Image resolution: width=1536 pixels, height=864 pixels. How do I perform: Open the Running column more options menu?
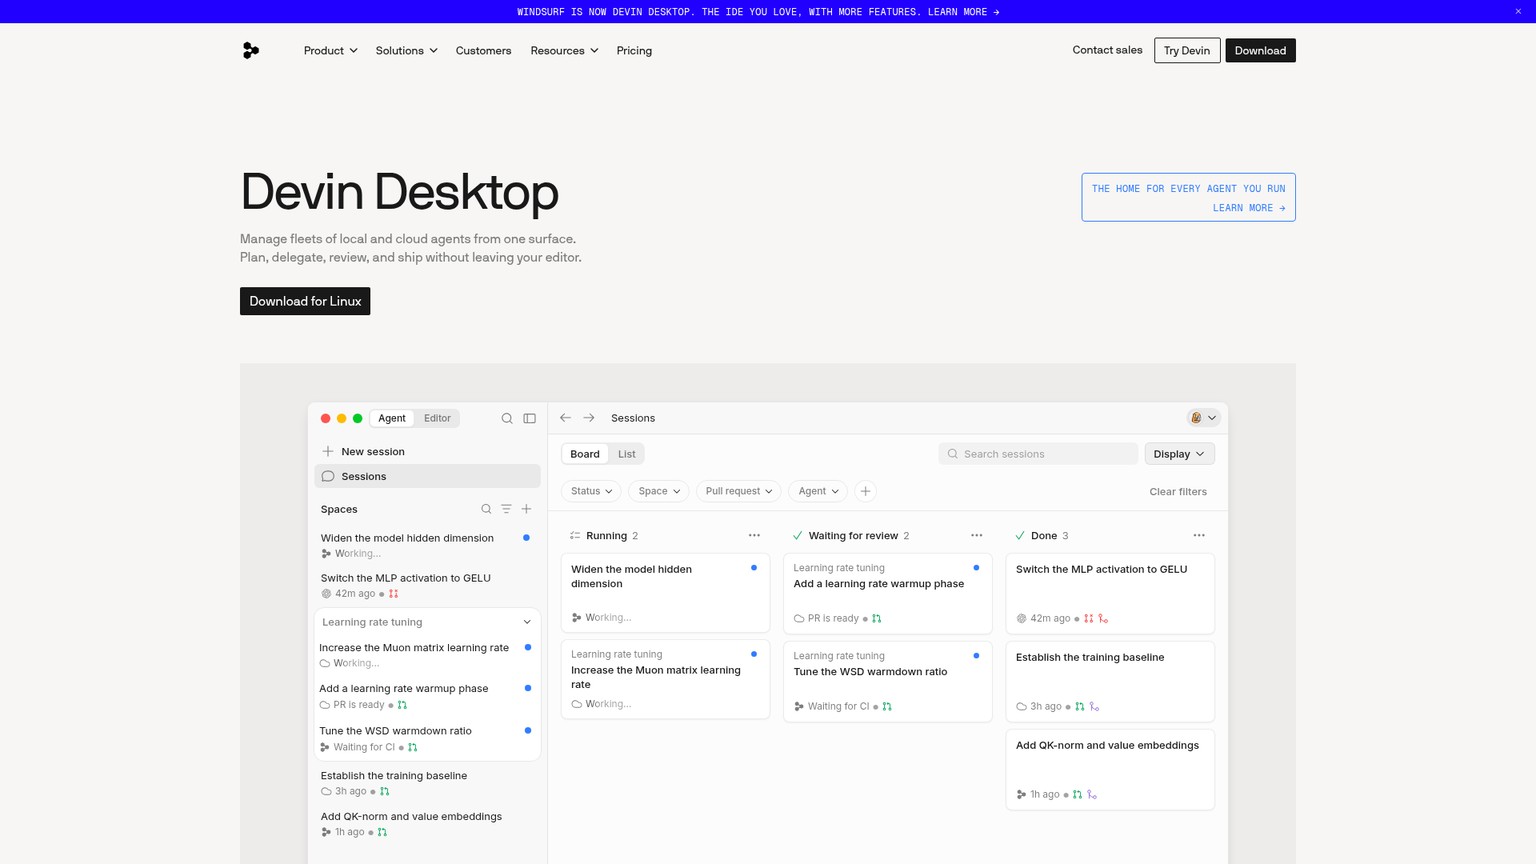(x=754, y=535)
